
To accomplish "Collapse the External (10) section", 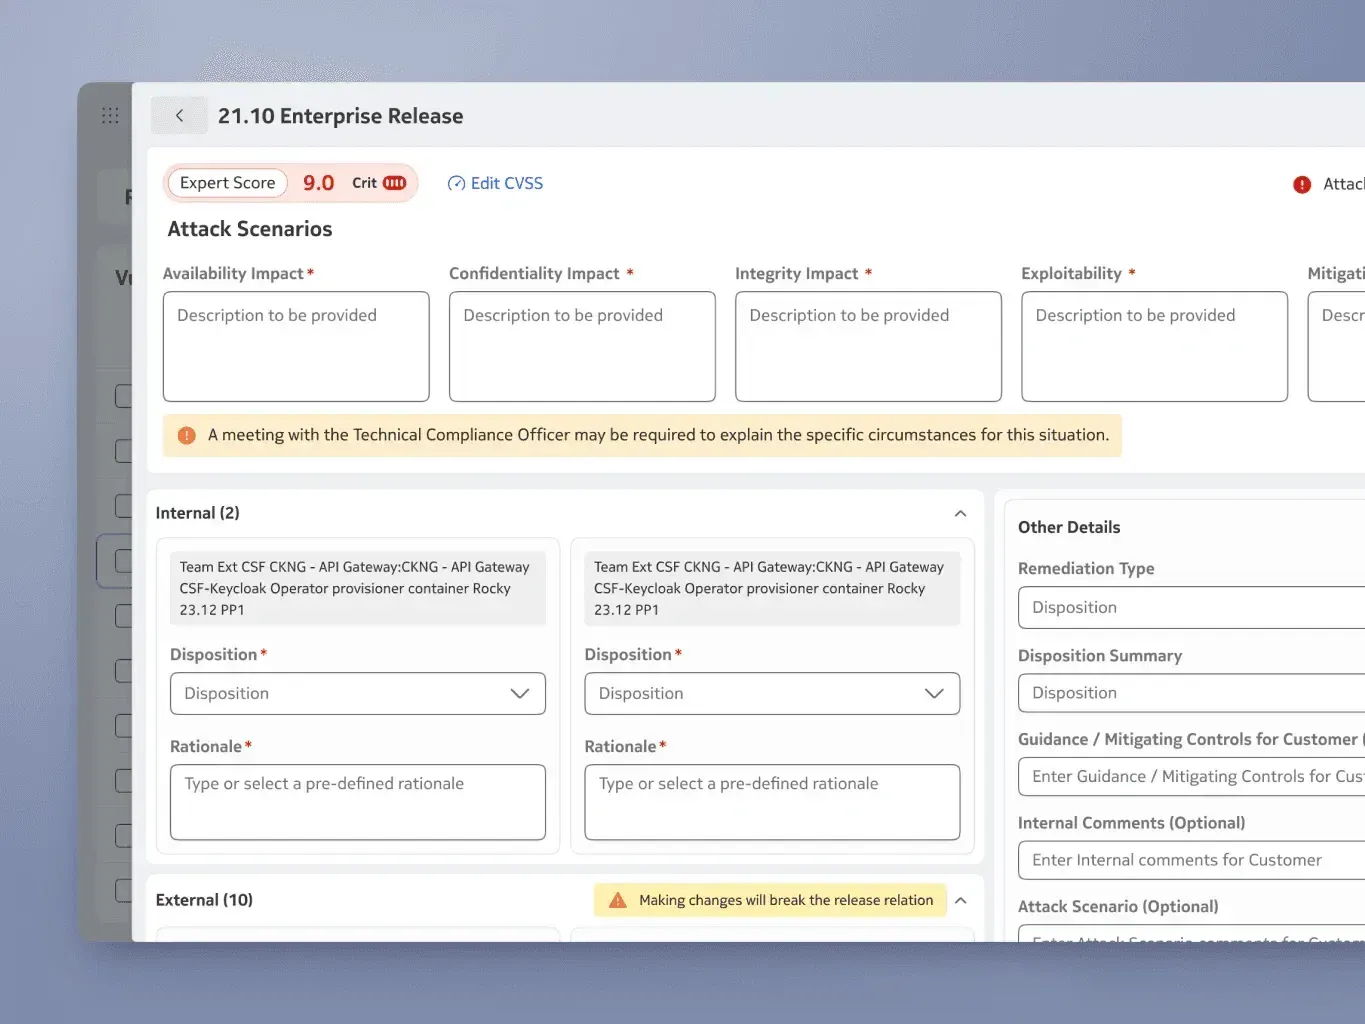I will point(961,900).
